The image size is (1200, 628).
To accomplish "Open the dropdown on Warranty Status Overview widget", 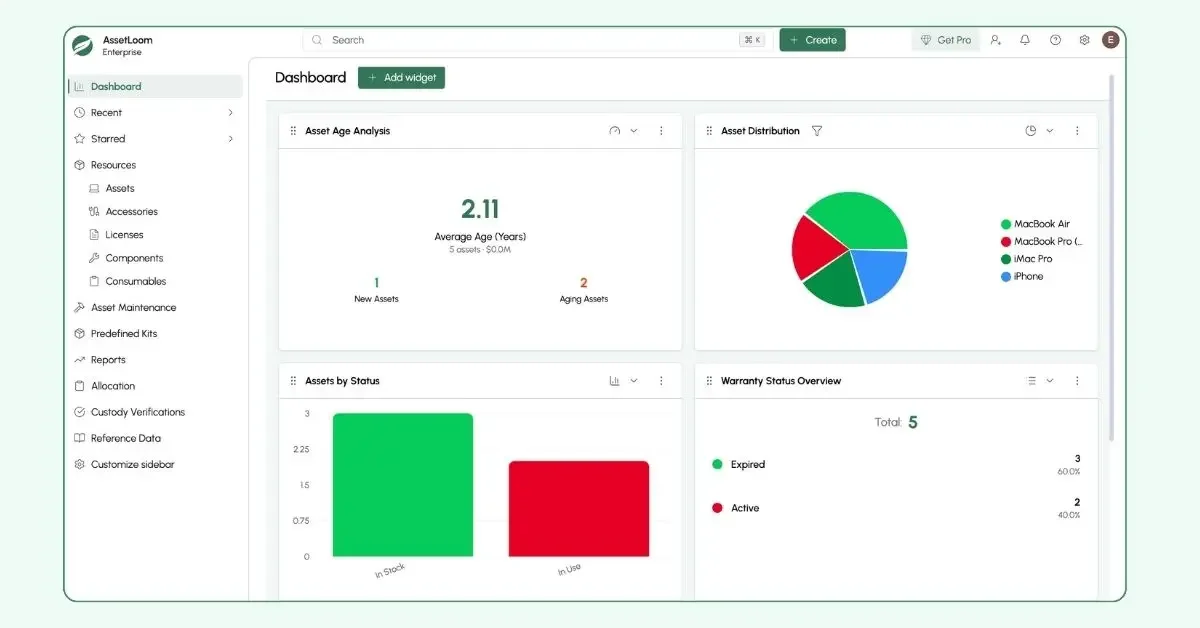I will pos(1048,380).
